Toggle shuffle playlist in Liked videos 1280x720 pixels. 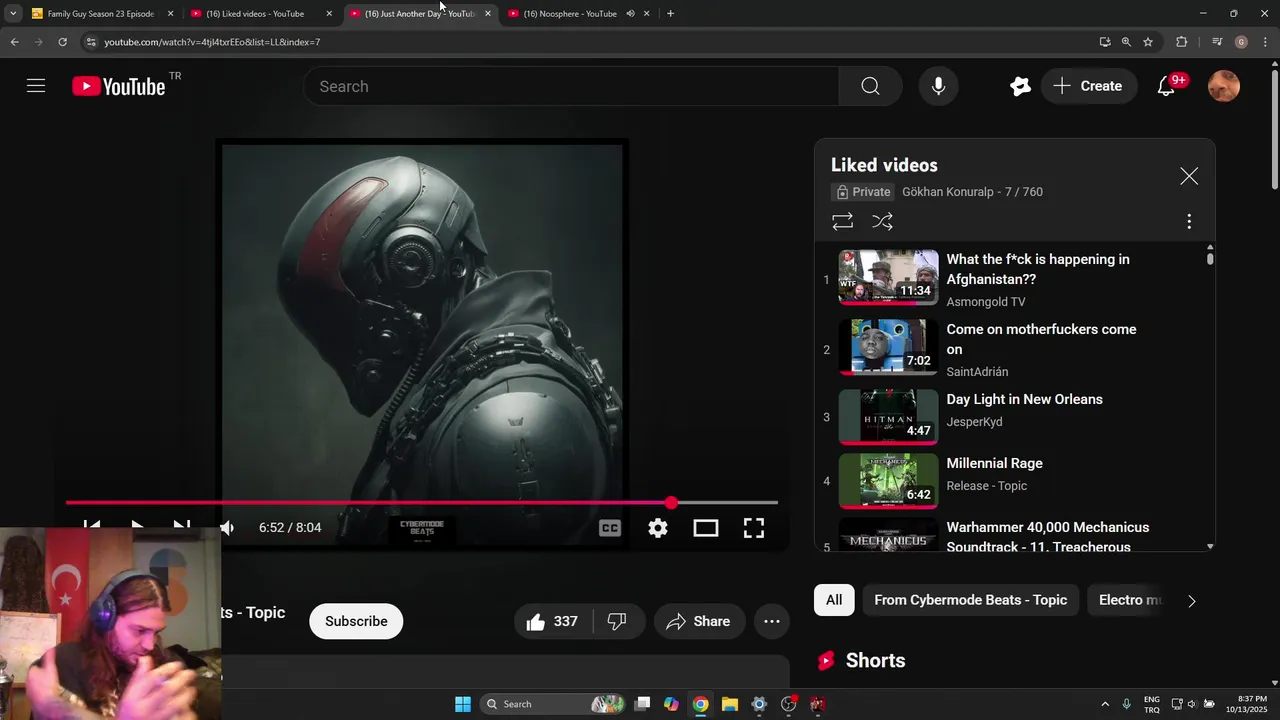pos(882,221)
